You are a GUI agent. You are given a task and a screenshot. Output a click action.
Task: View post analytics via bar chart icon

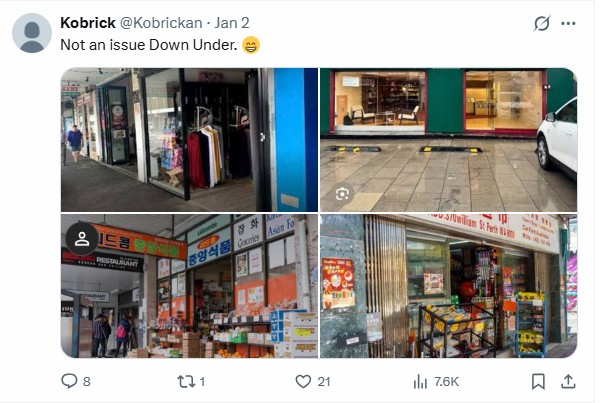[420, 382]
